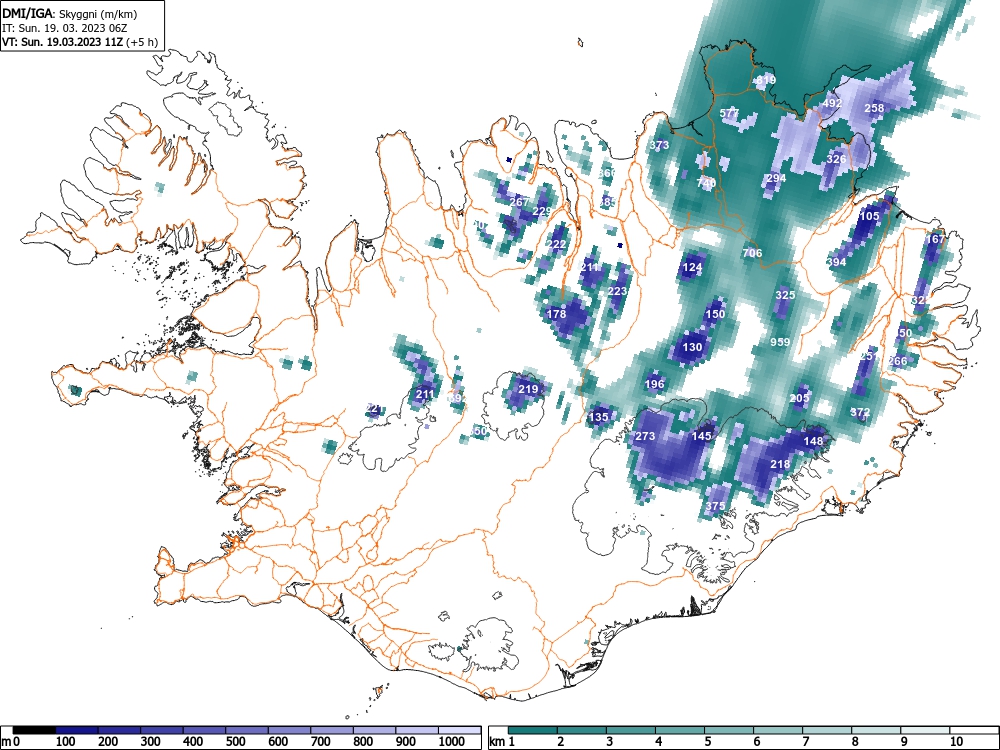Click the 258 visibility value

(874, 108)
